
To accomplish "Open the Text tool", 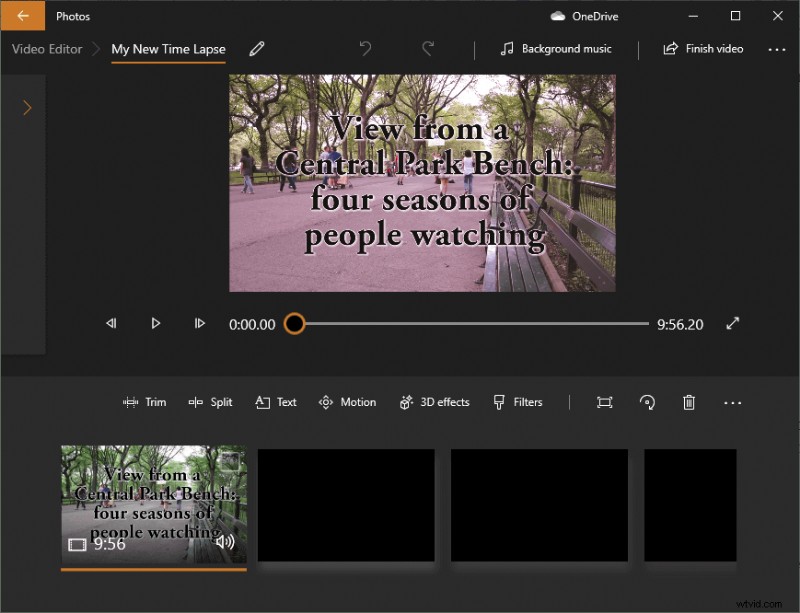I will point(275,402).
